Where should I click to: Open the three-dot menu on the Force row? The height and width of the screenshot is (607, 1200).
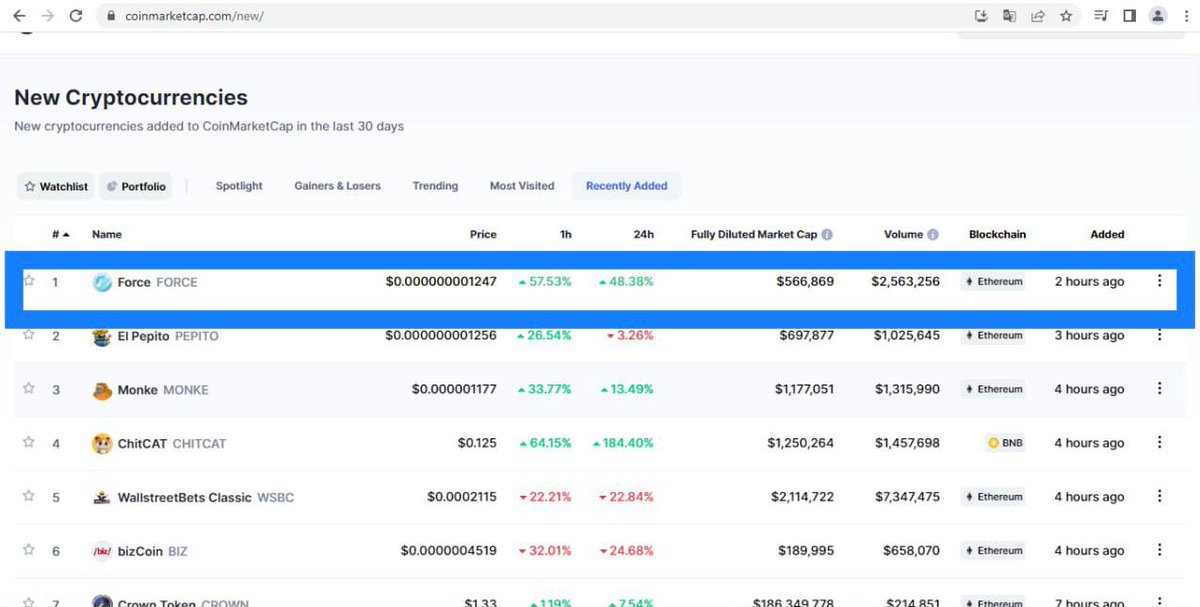point(1160,281)
